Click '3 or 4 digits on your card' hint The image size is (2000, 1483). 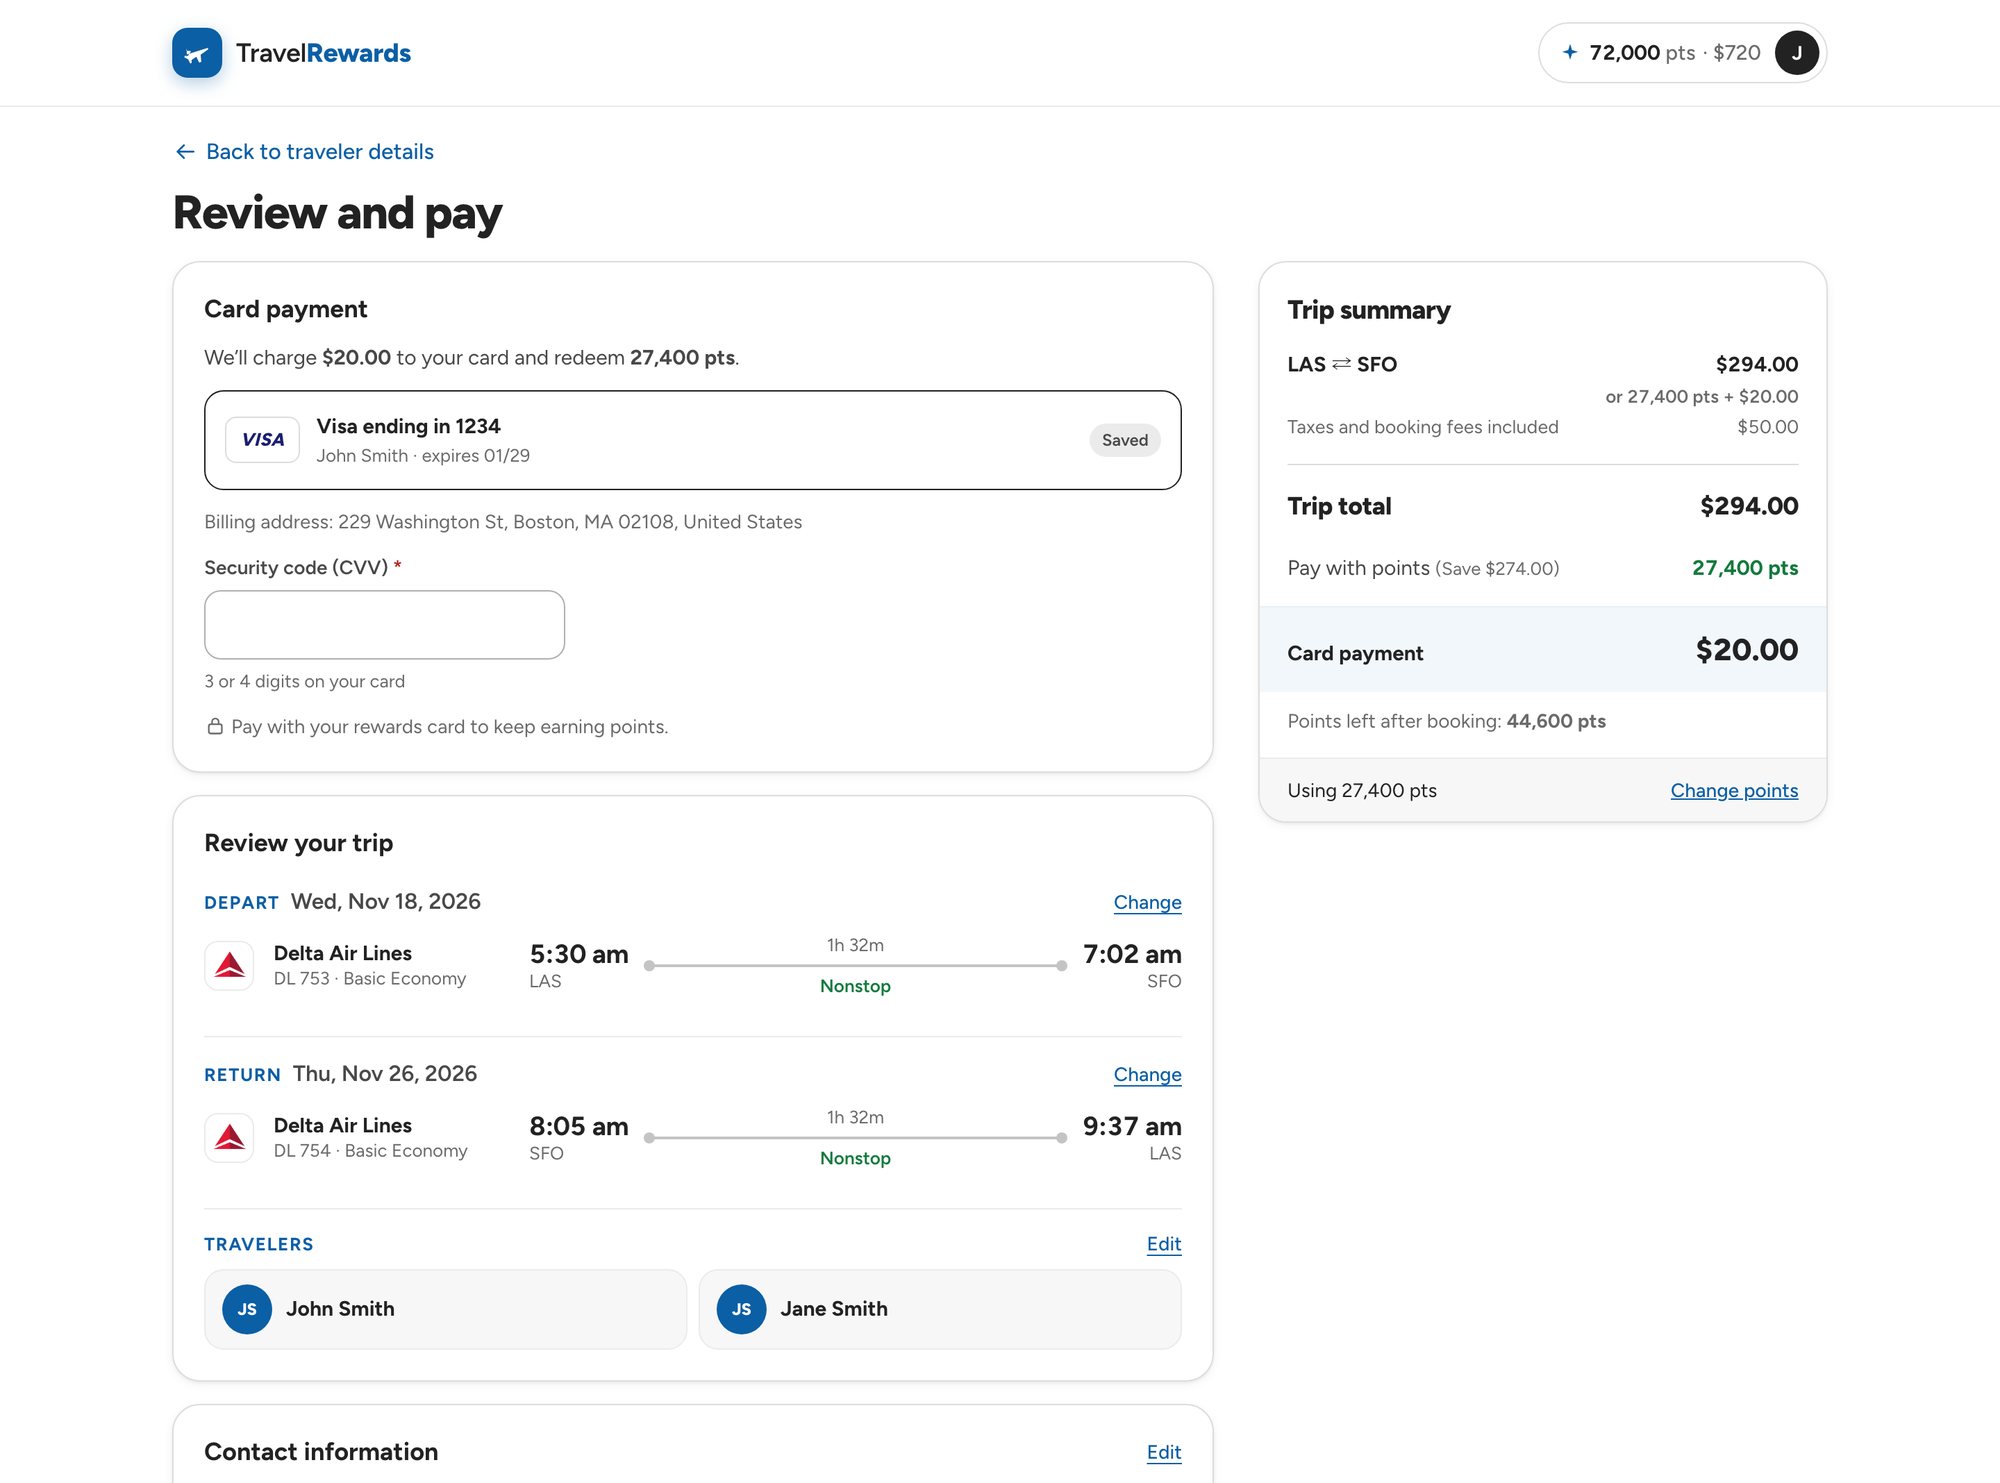[x=305, y=681]
